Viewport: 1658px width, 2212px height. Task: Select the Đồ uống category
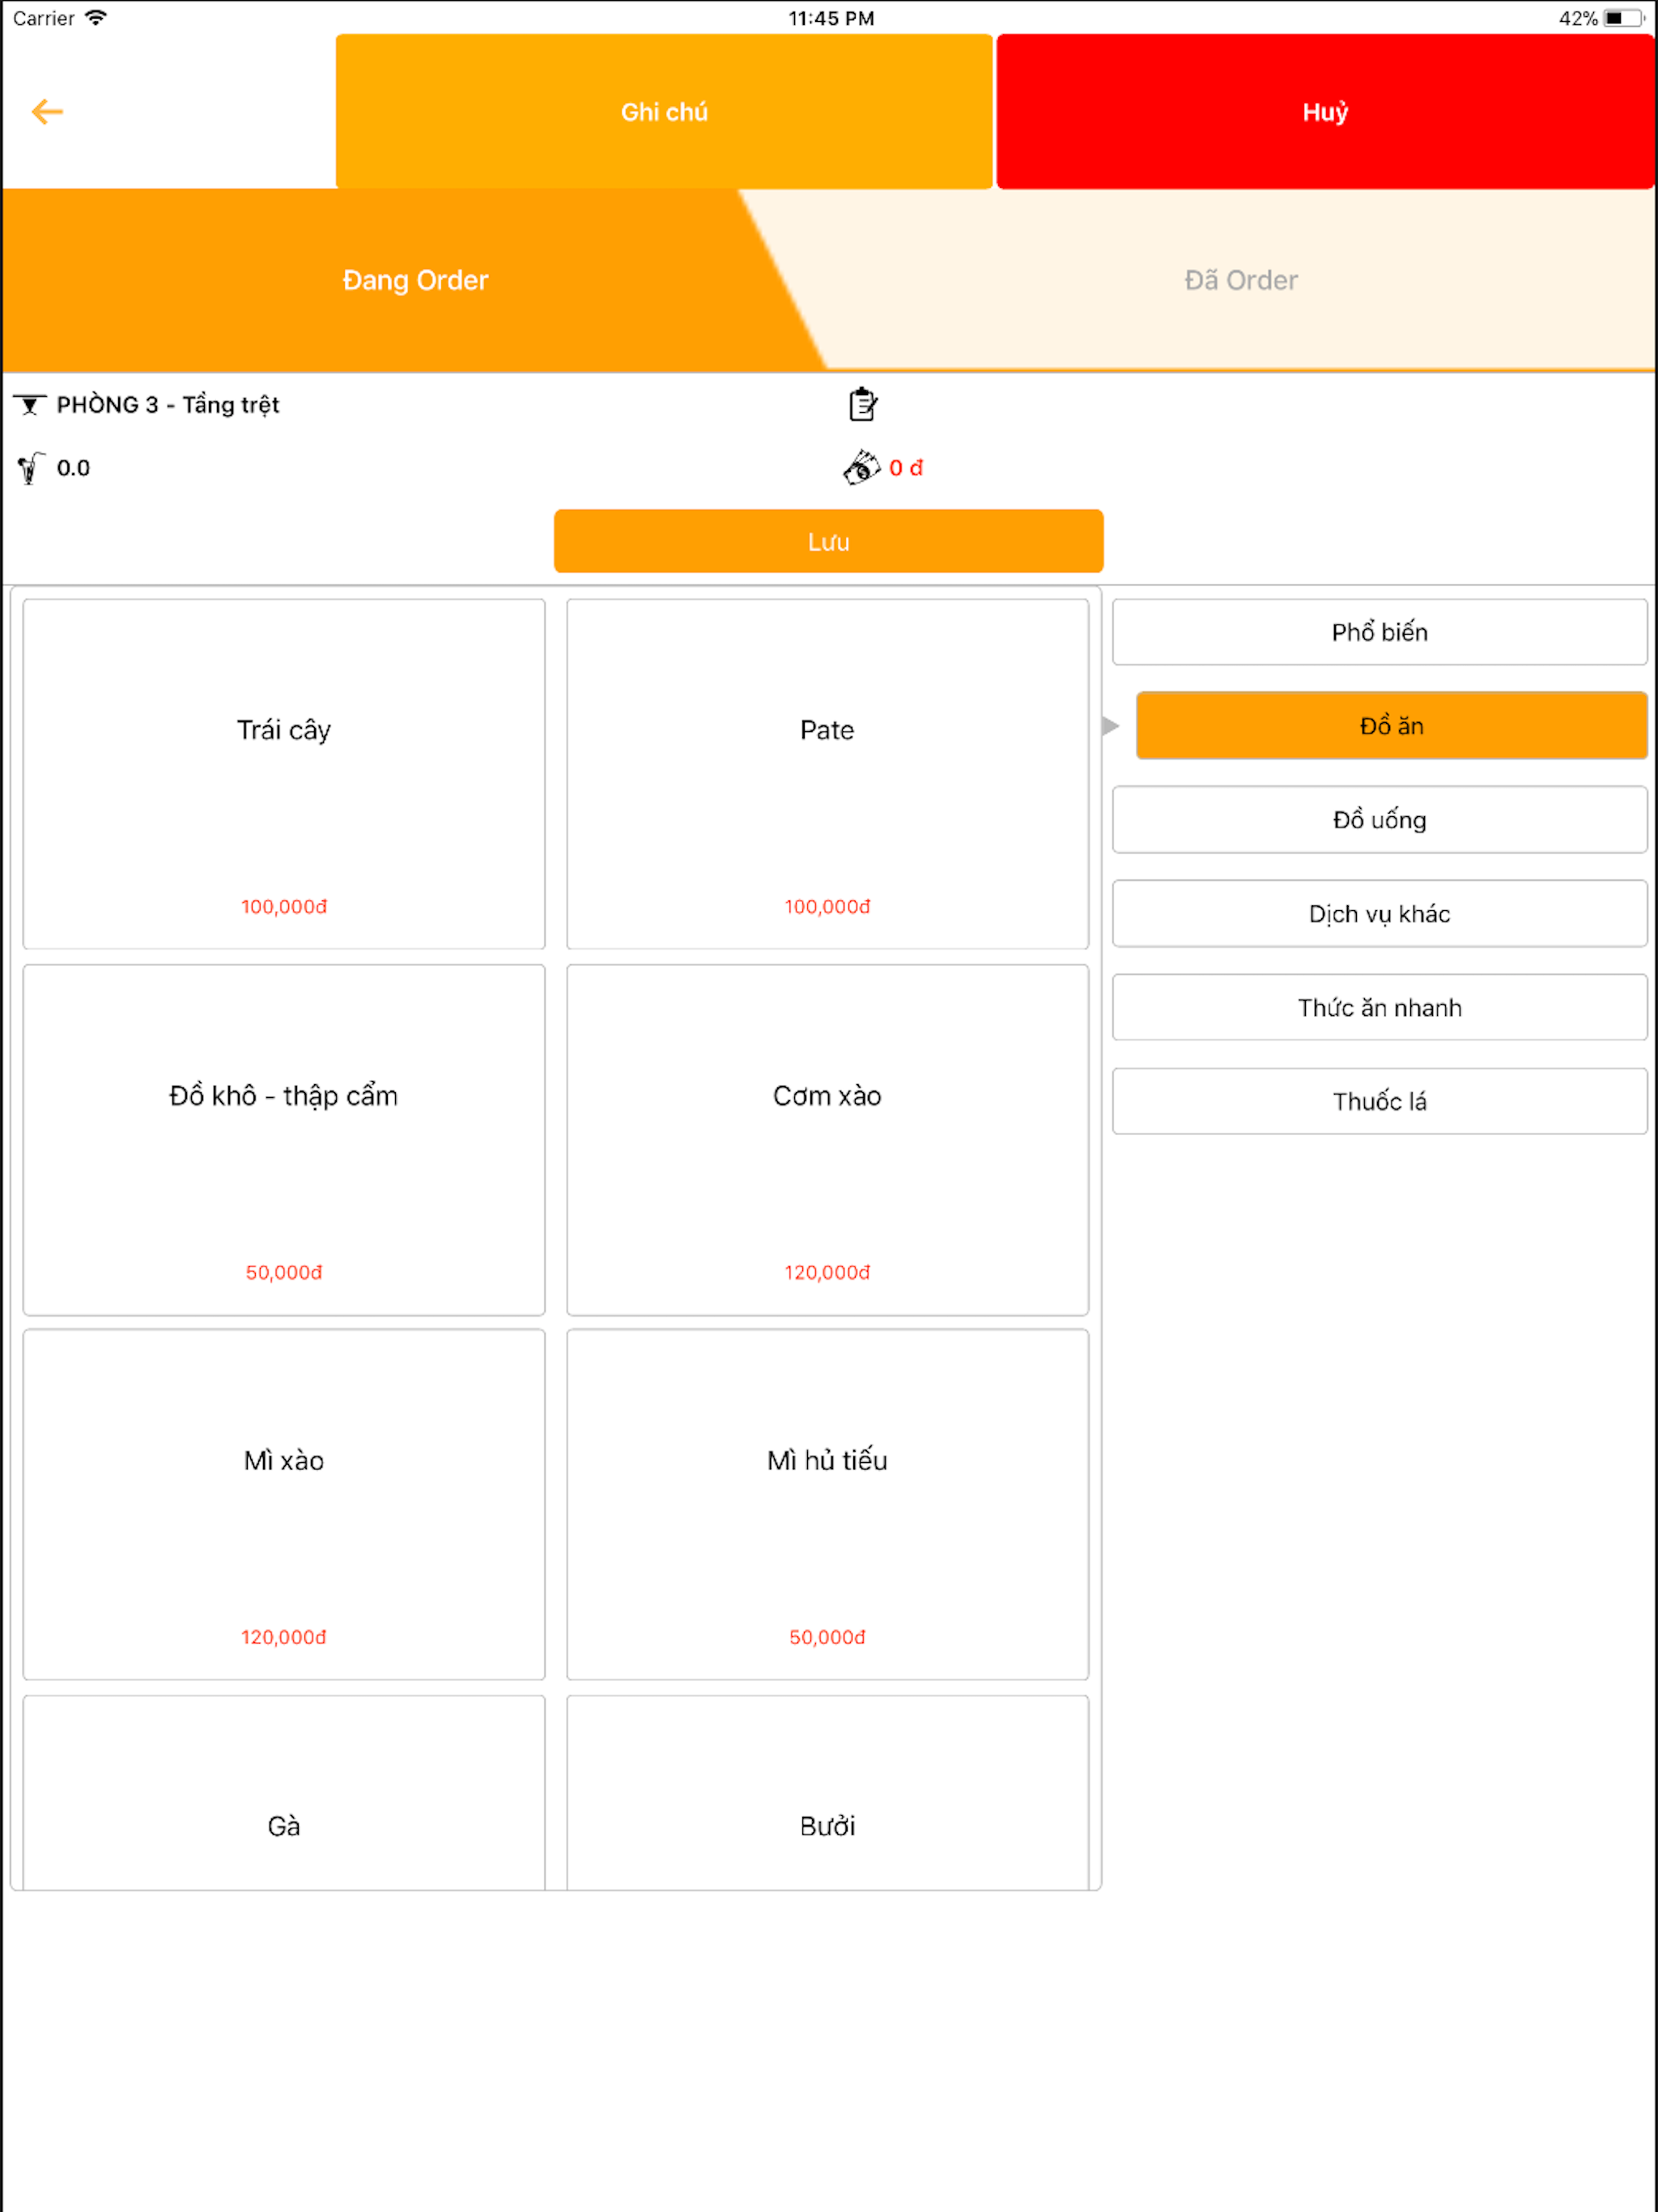[x=1379, y=820]
